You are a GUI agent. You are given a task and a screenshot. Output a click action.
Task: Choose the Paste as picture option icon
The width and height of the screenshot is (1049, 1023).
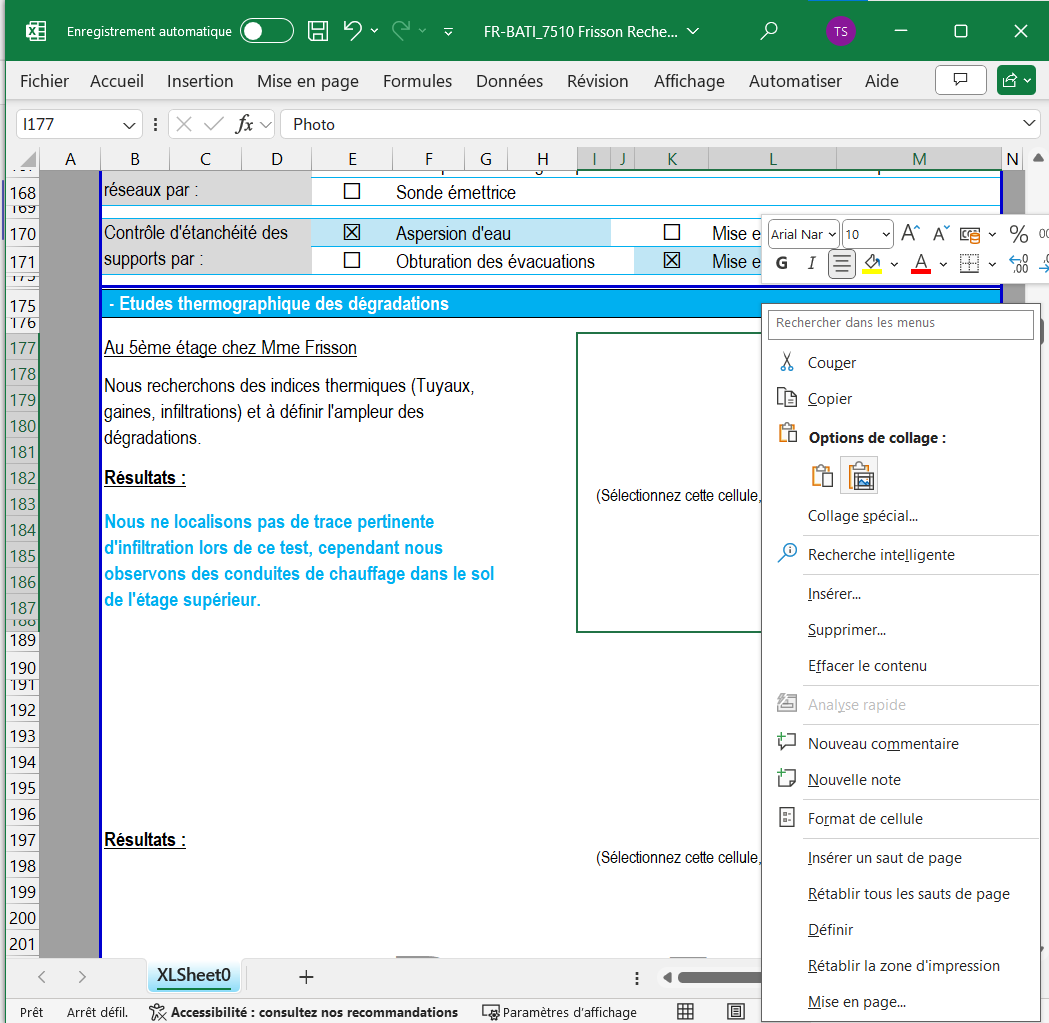pyautogui.click(x=860, y=476)
